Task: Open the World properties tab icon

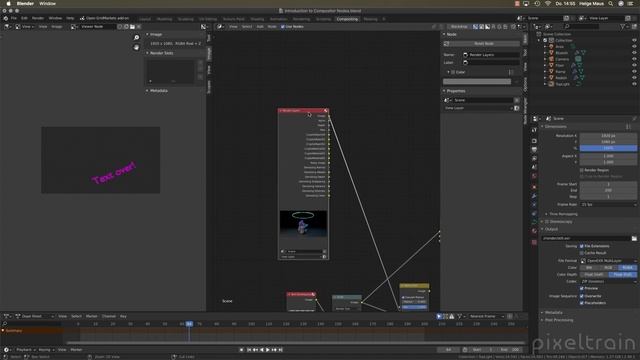Action: (x=534, y=176)
